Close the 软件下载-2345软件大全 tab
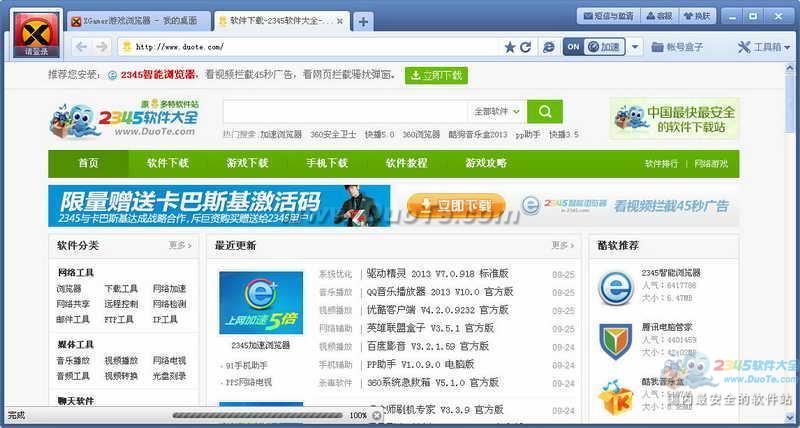 pyautogui.click(x=340, y=21)
